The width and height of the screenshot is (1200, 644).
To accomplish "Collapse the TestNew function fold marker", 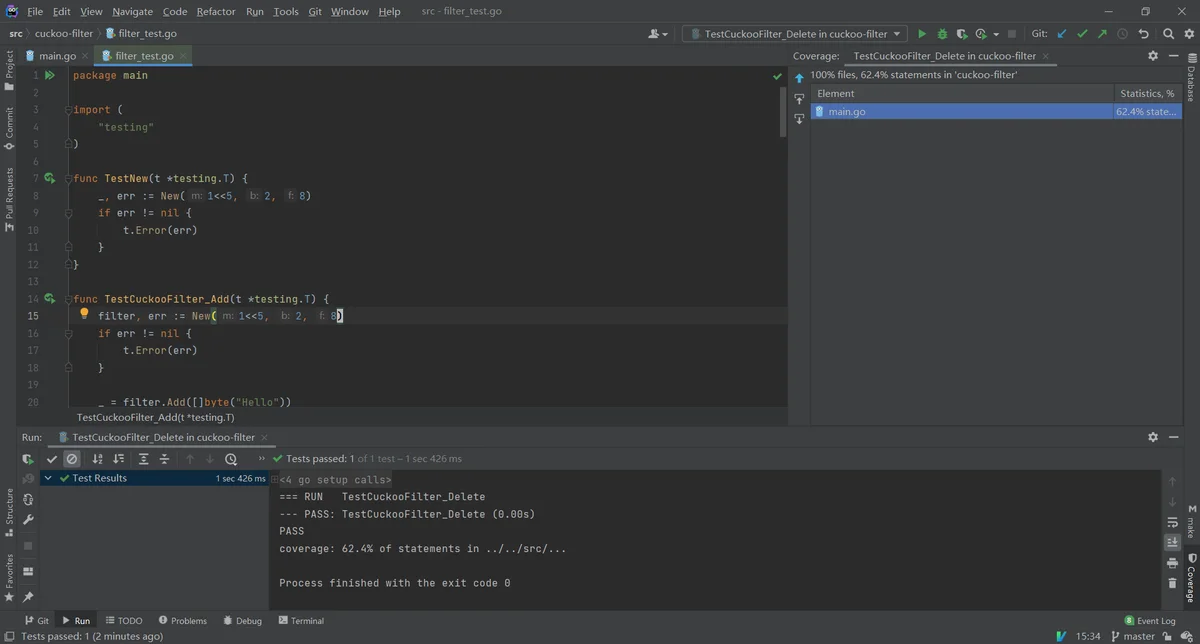I will click(x=68, y=178).
